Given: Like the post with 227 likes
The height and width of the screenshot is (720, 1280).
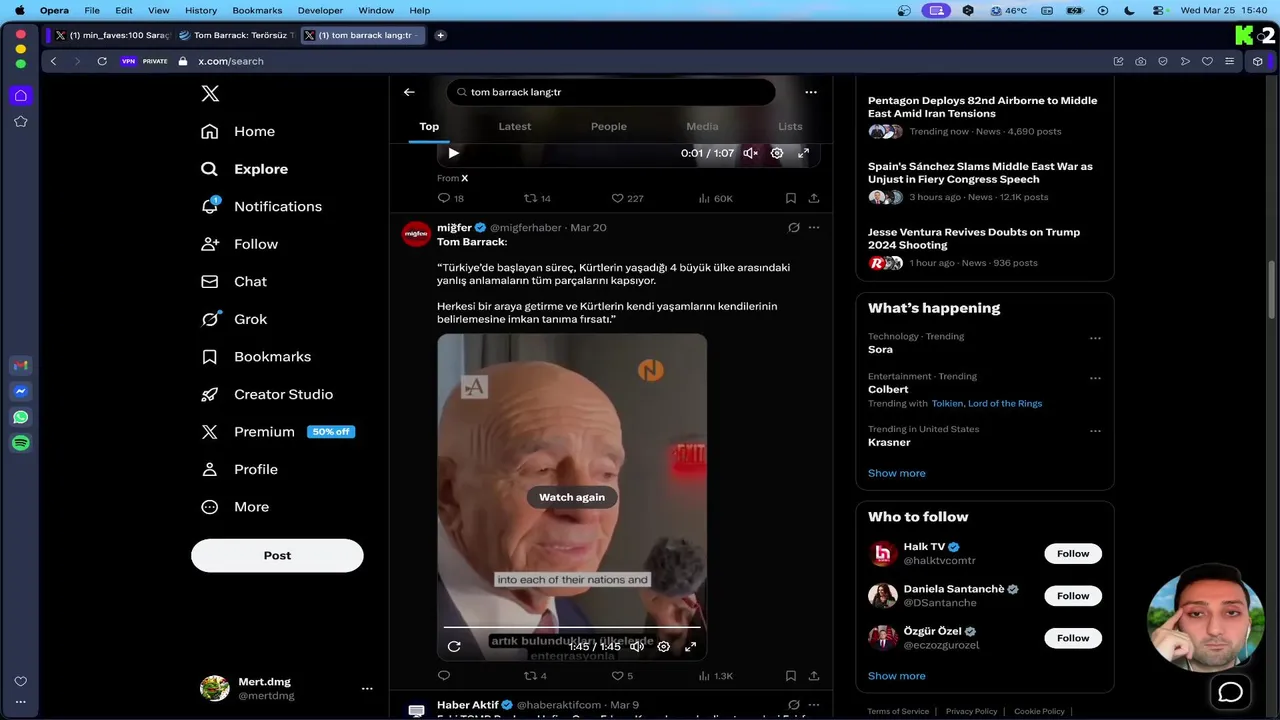Looking at the screenshot, I should click(627, 198).
